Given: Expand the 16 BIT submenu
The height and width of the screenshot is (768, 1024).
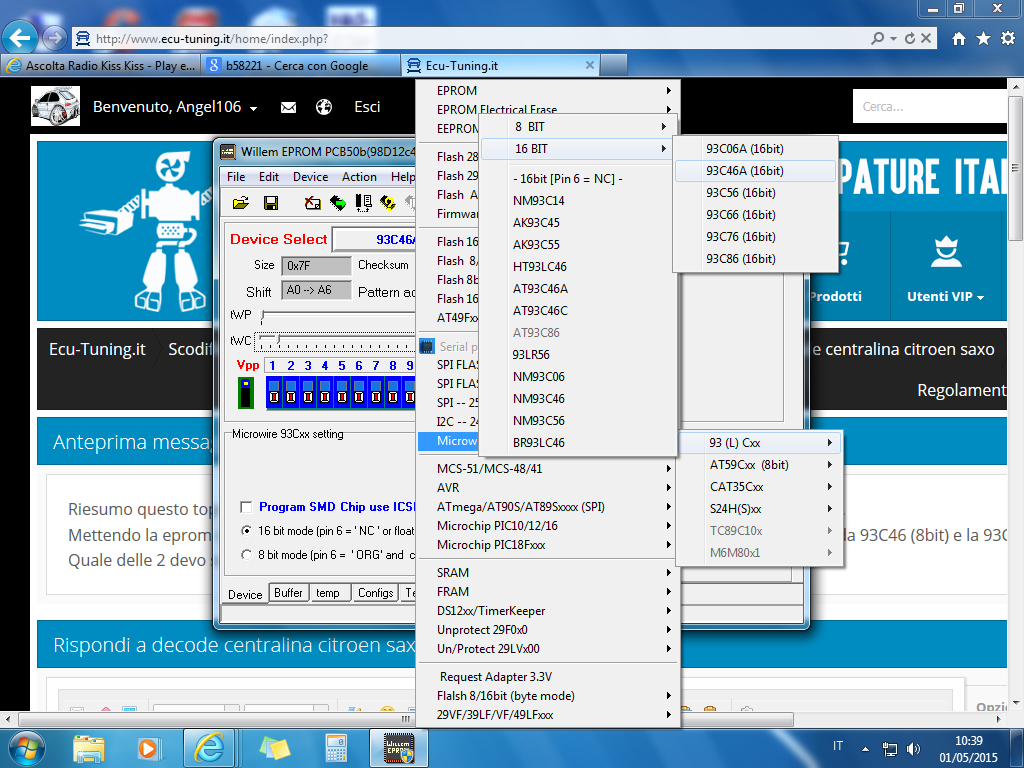Looking at the screenshot, I should pos(578,149).
